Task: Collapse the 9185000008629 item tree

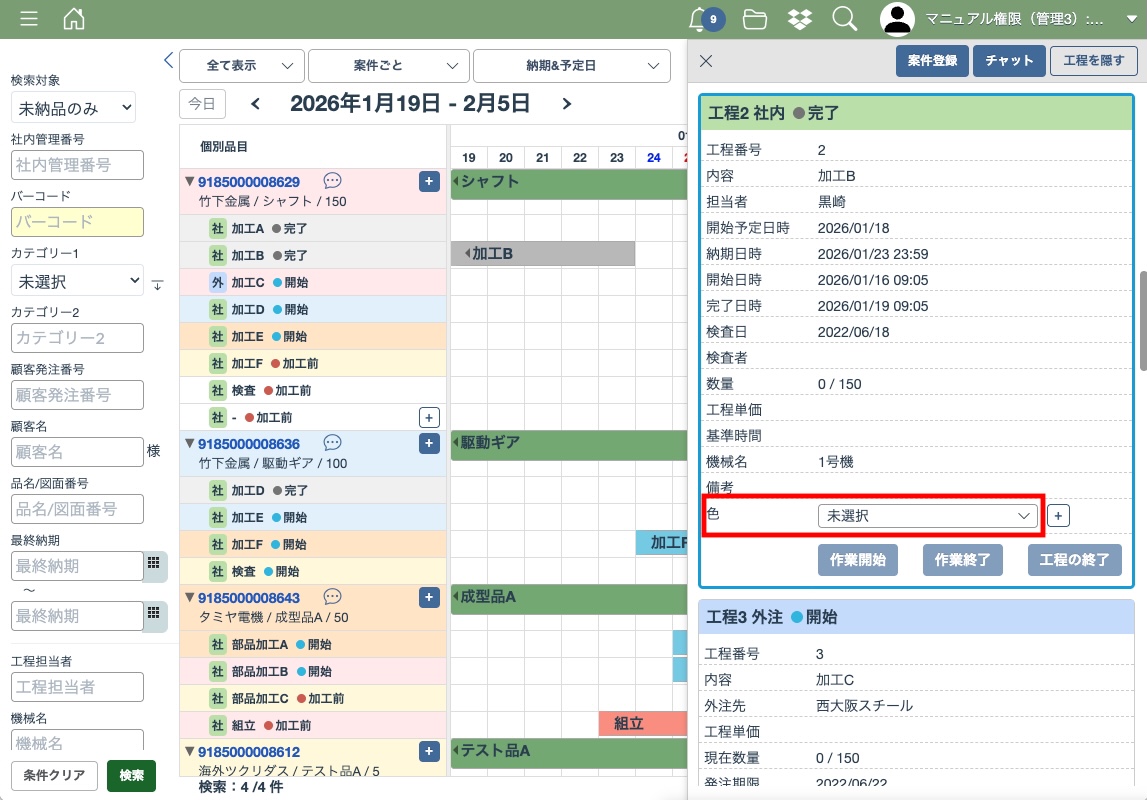Action: [189, 182]
